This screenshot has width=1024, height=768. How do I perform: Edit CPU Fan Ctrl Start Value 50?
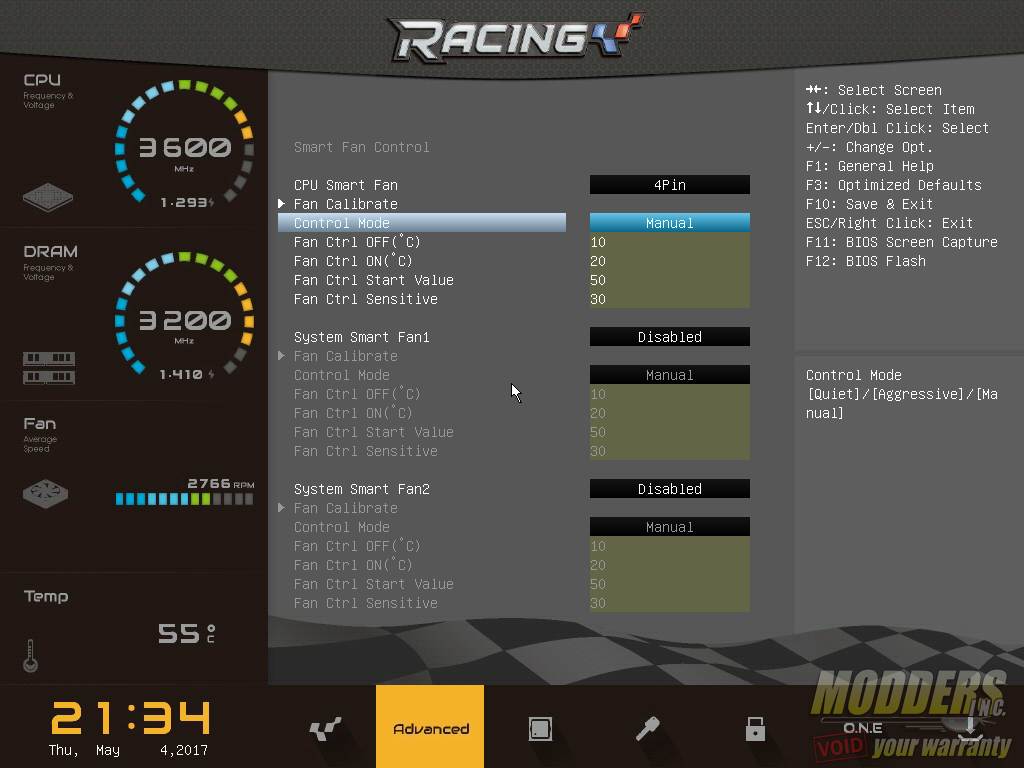pos(669,280)
